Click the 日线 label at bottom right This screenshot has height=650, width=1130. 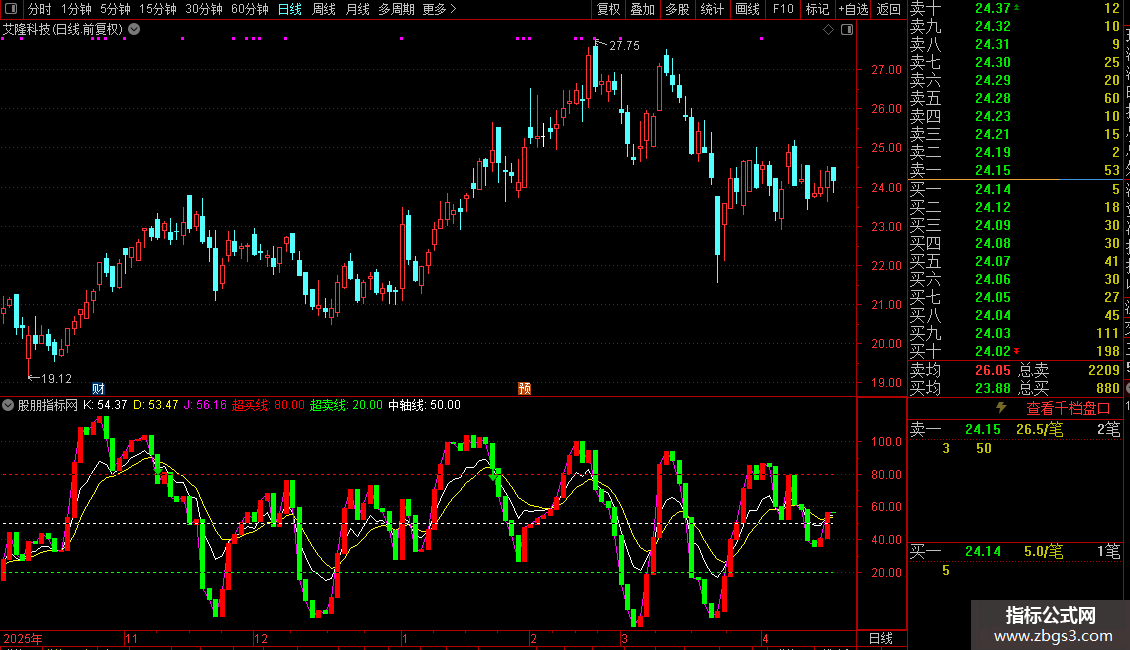coord(881,638)
